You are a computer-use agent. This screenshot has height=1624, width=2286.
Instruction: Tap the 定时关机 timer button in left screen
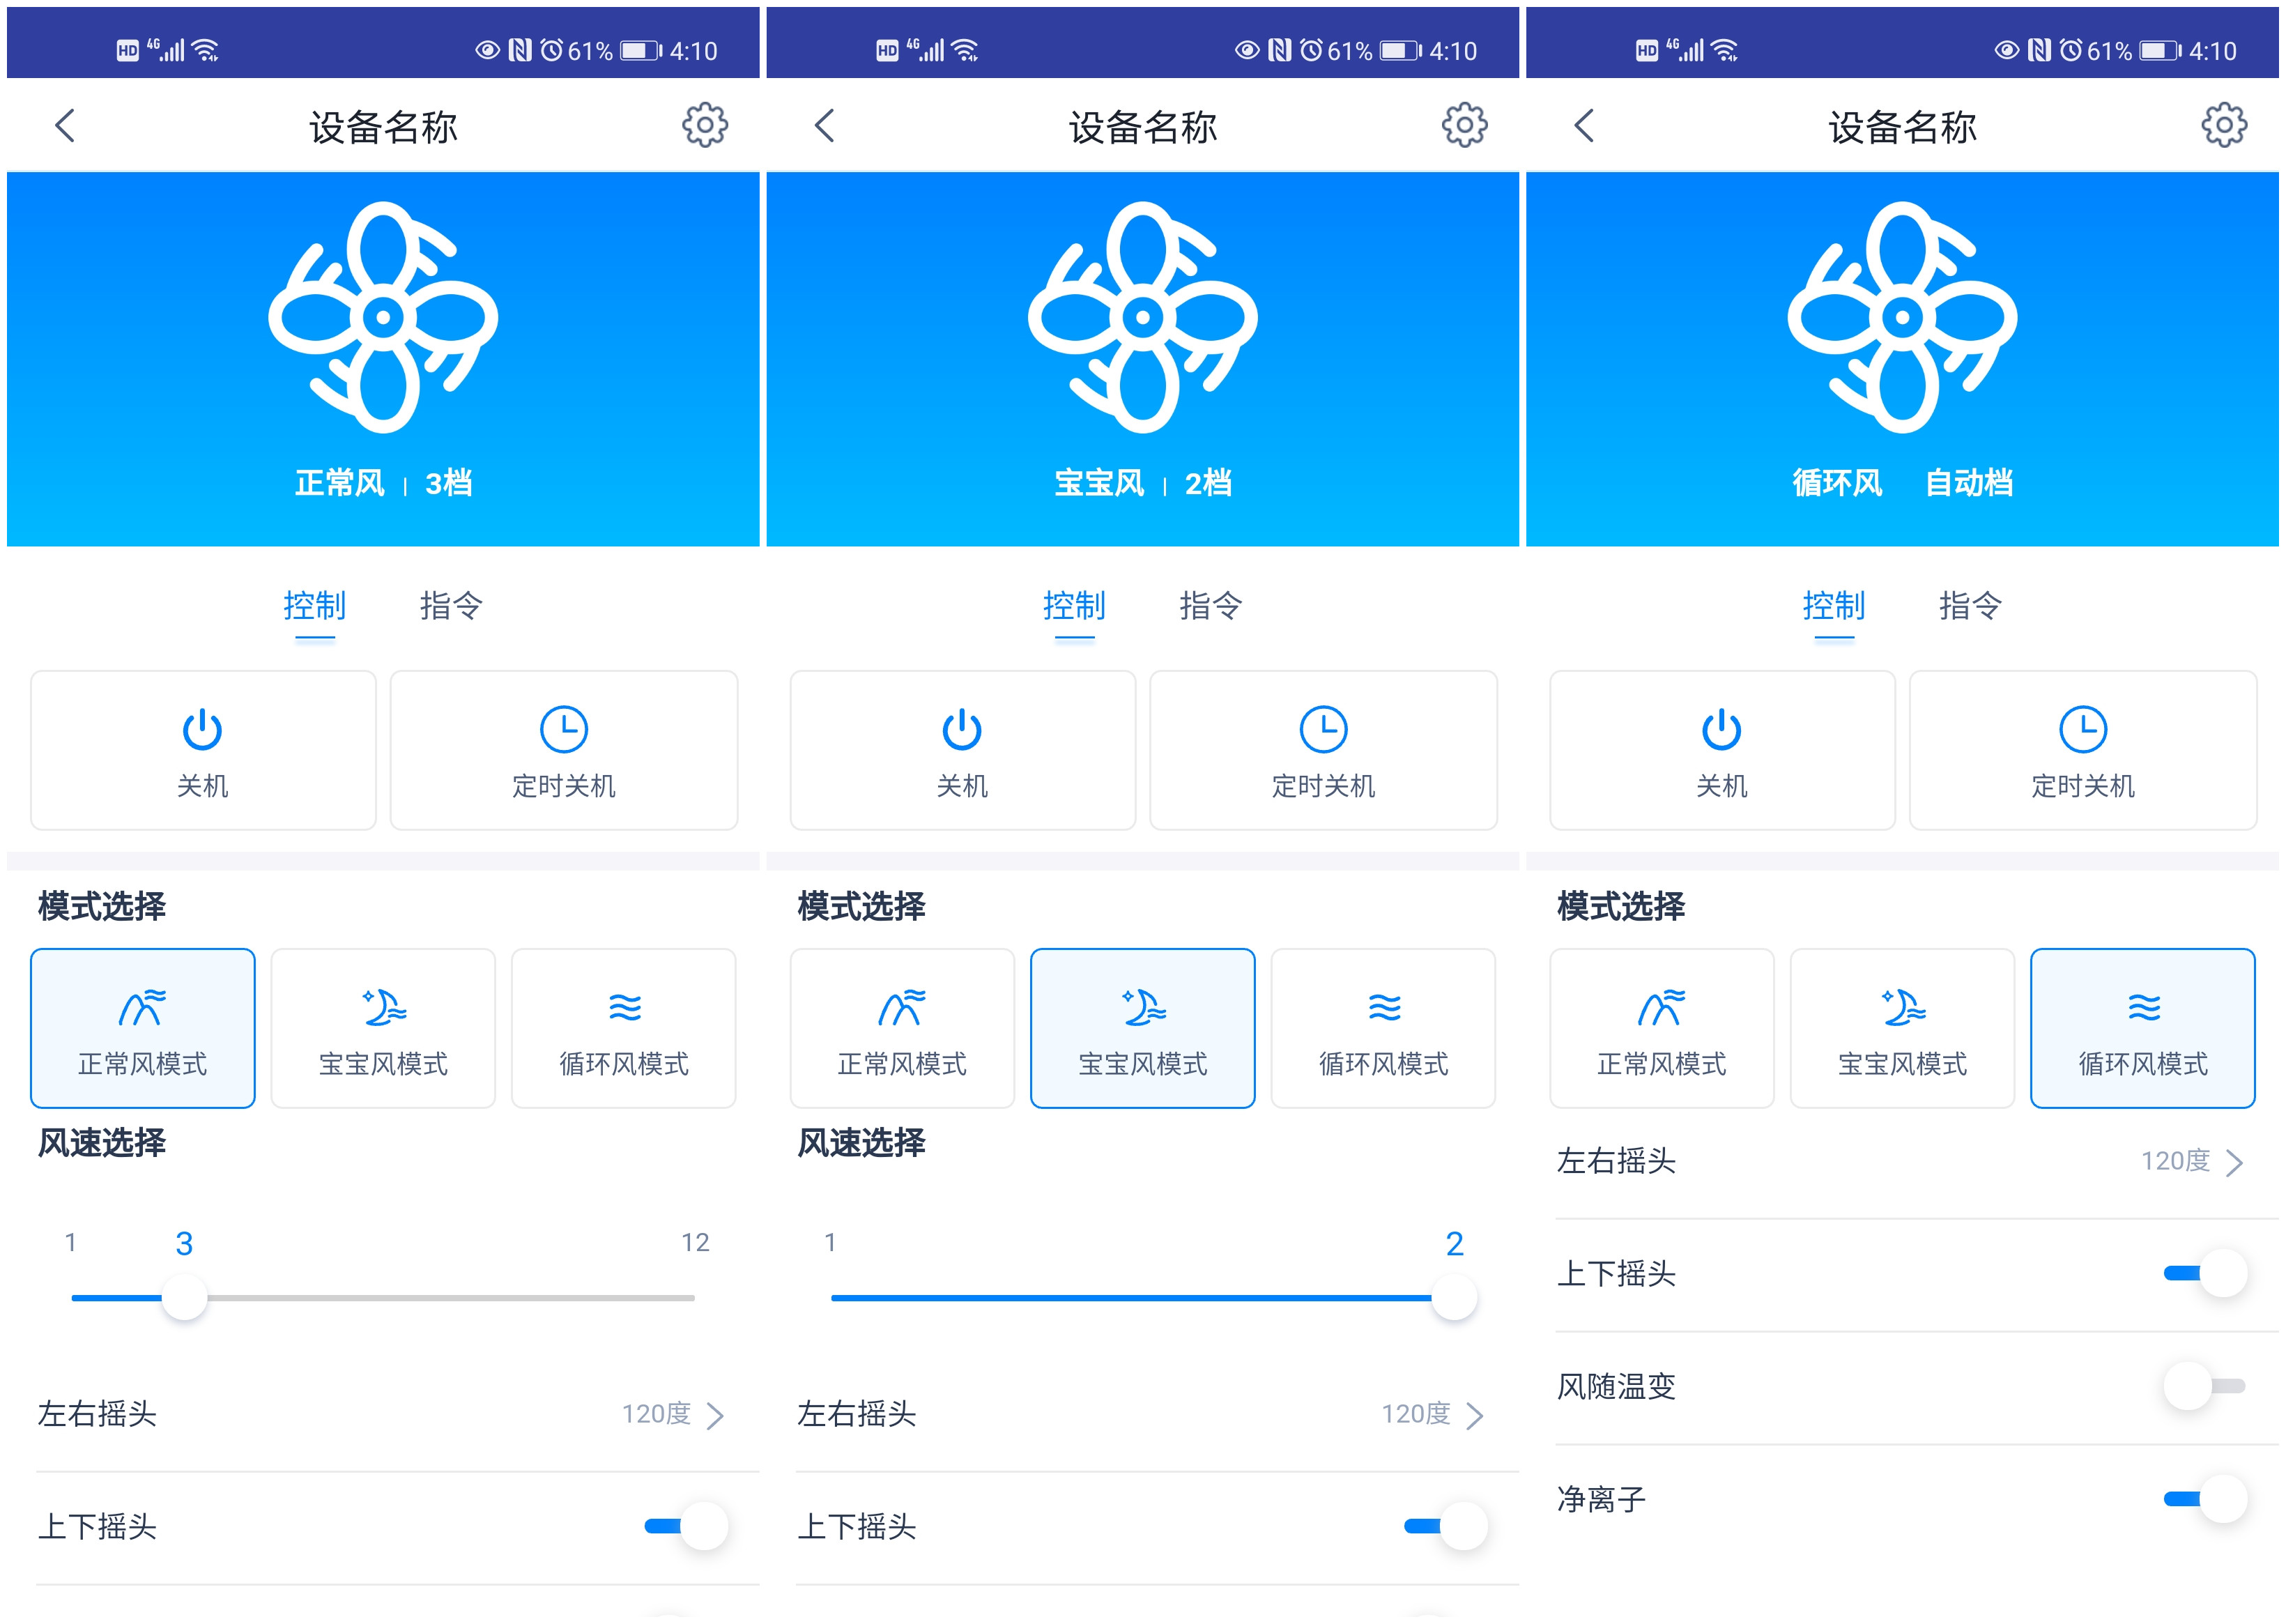564,750
